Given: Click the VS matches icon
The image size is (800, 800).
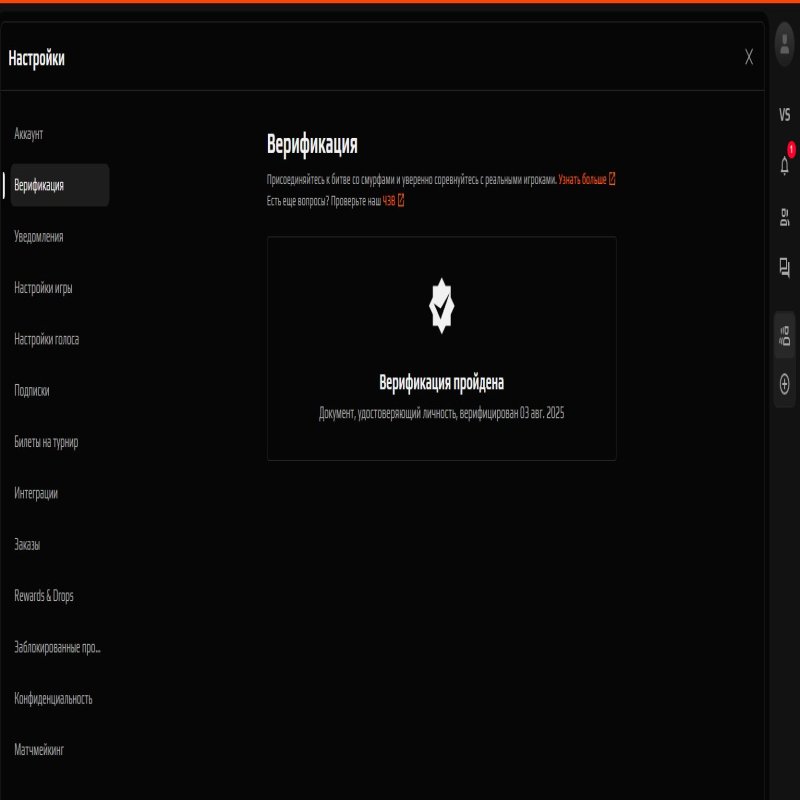Looking at the screenshot, I should [x=784, y=115].
